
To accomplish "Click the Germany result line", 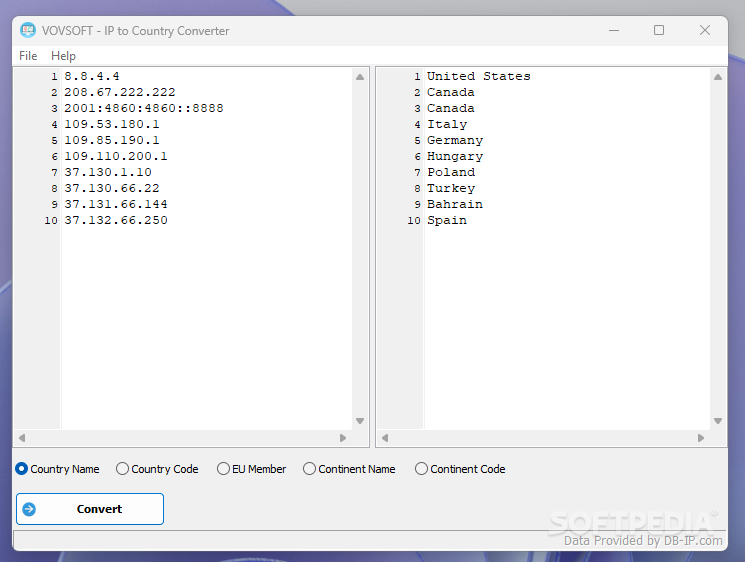I will pos(455,141).
